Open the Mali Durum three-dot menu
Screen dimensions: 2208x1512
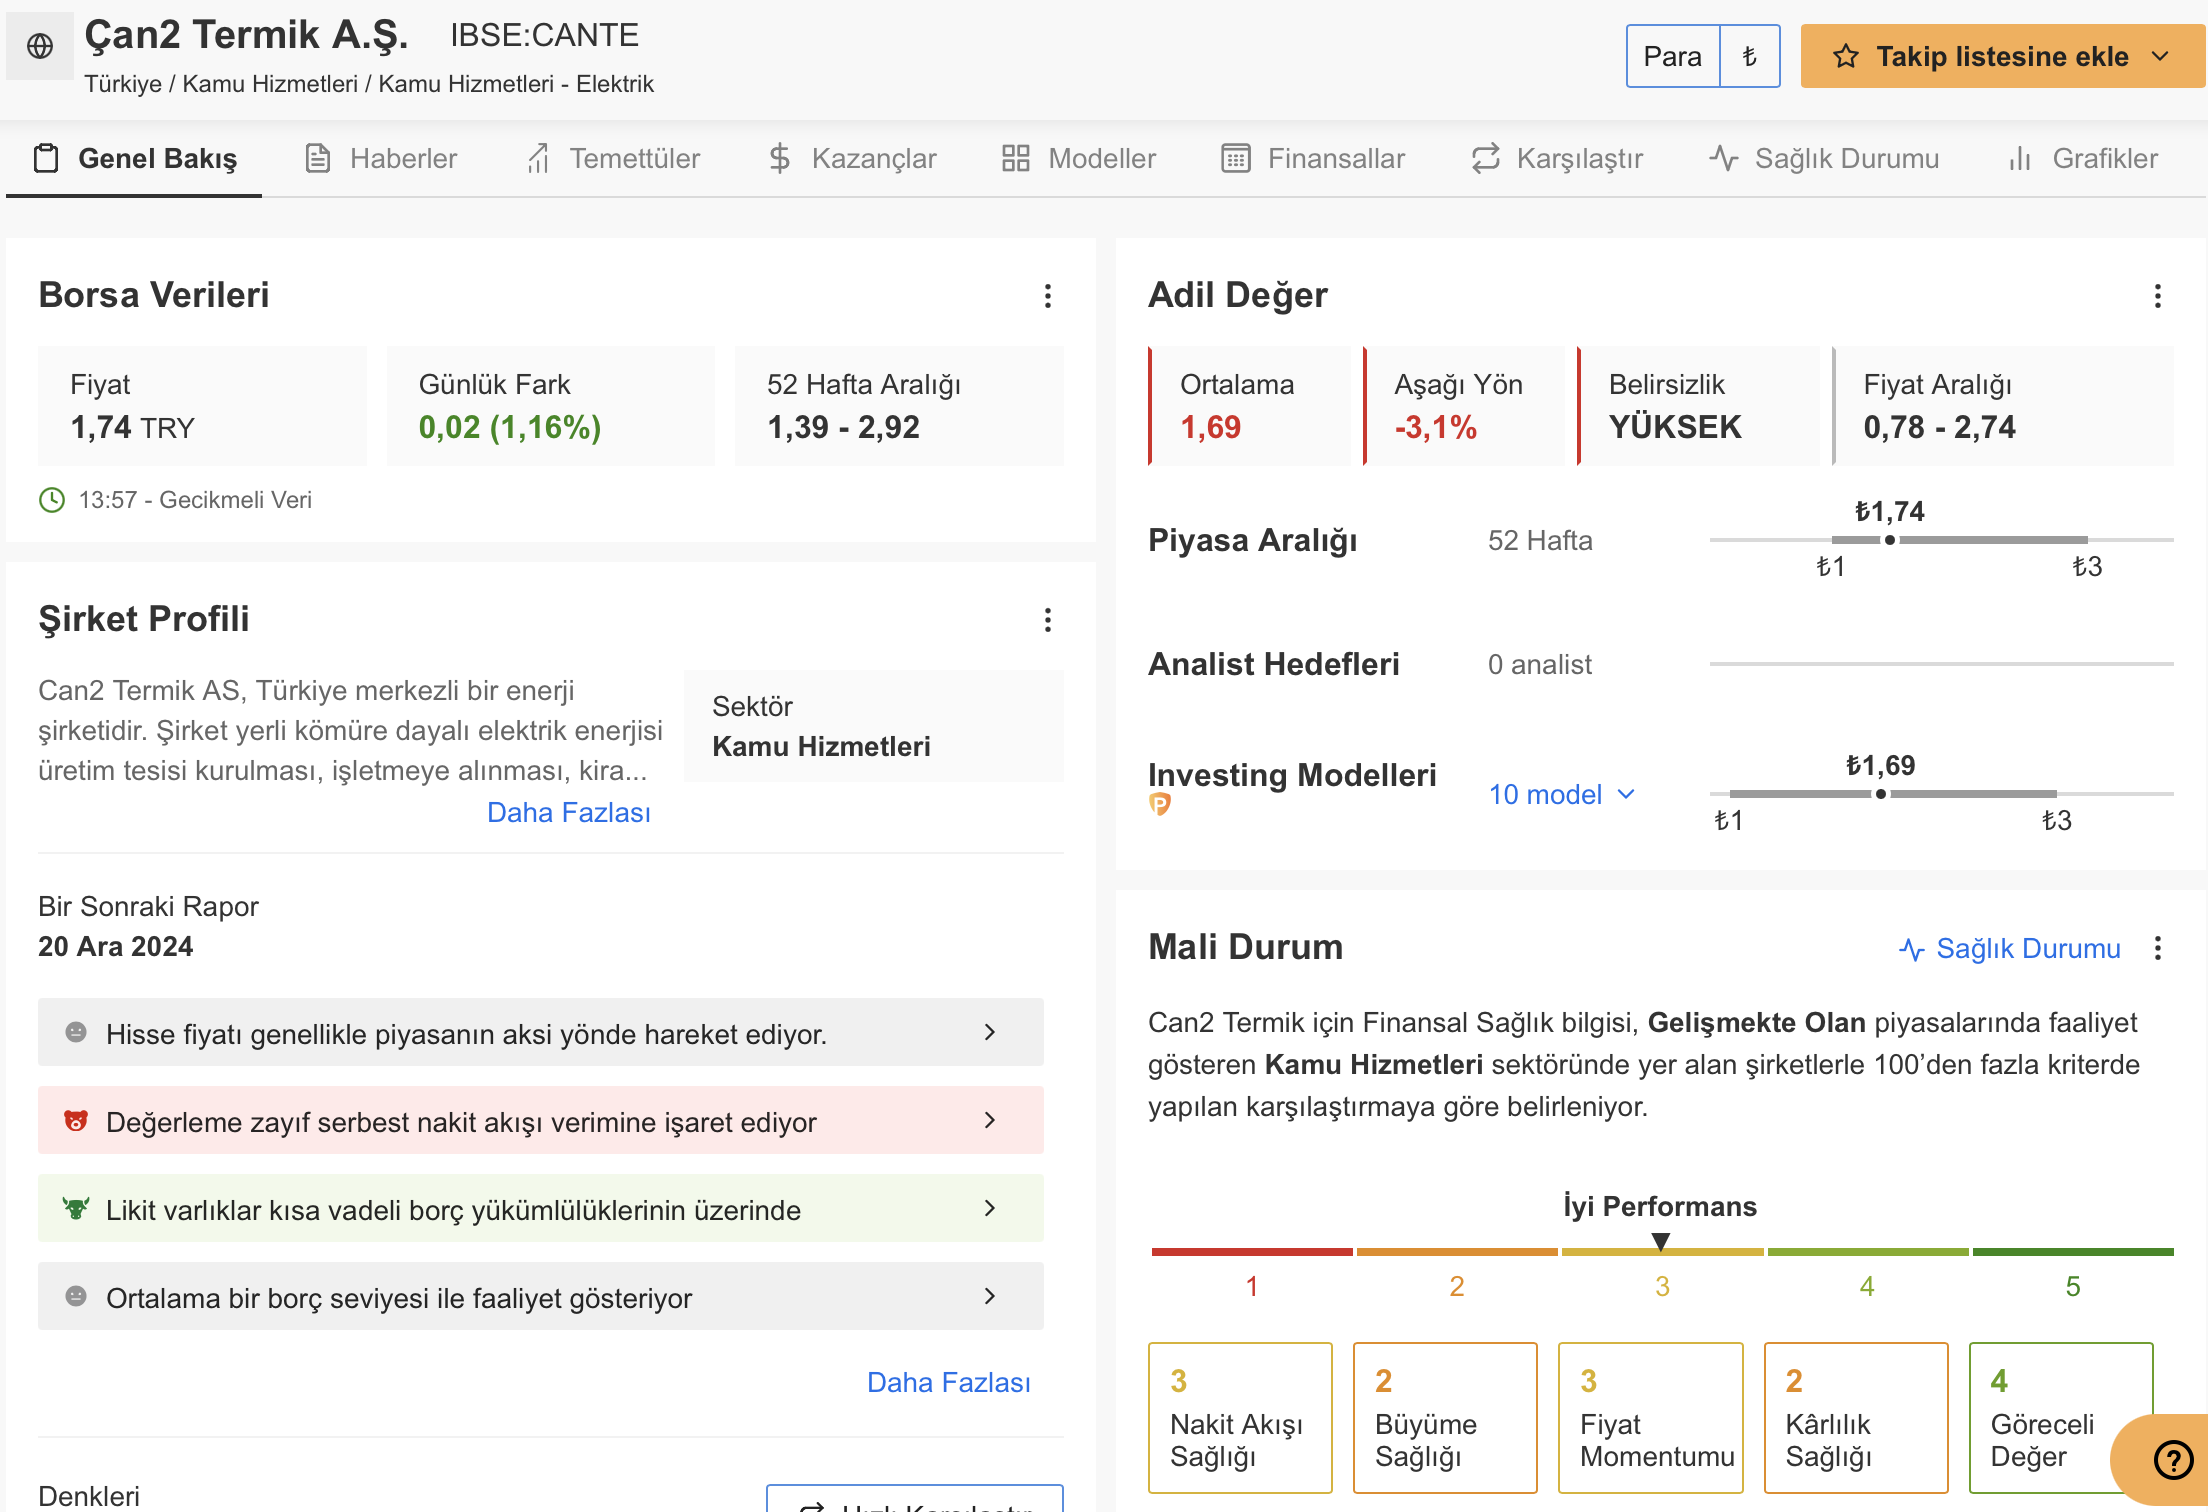2157,948
